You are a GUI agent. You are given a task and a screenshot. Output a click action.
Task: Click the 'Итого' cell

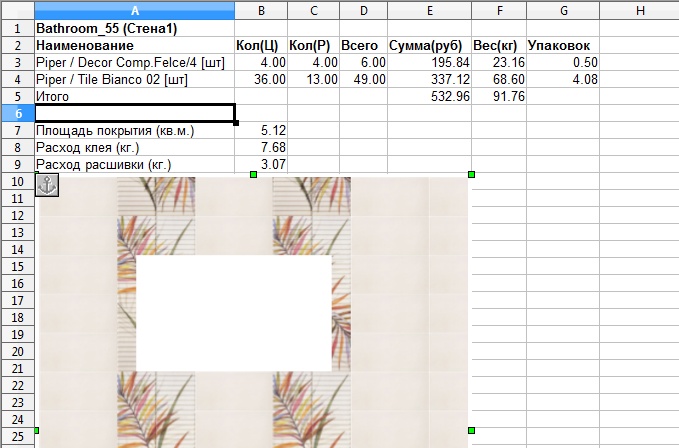[135, 97]
